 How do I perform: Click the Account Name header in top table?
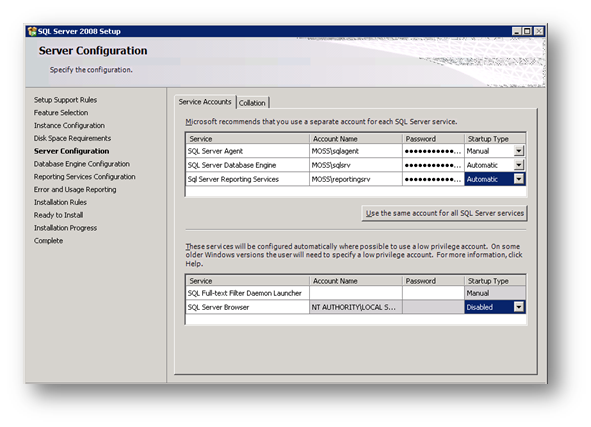pyautogui.click(x=356, y=139)
